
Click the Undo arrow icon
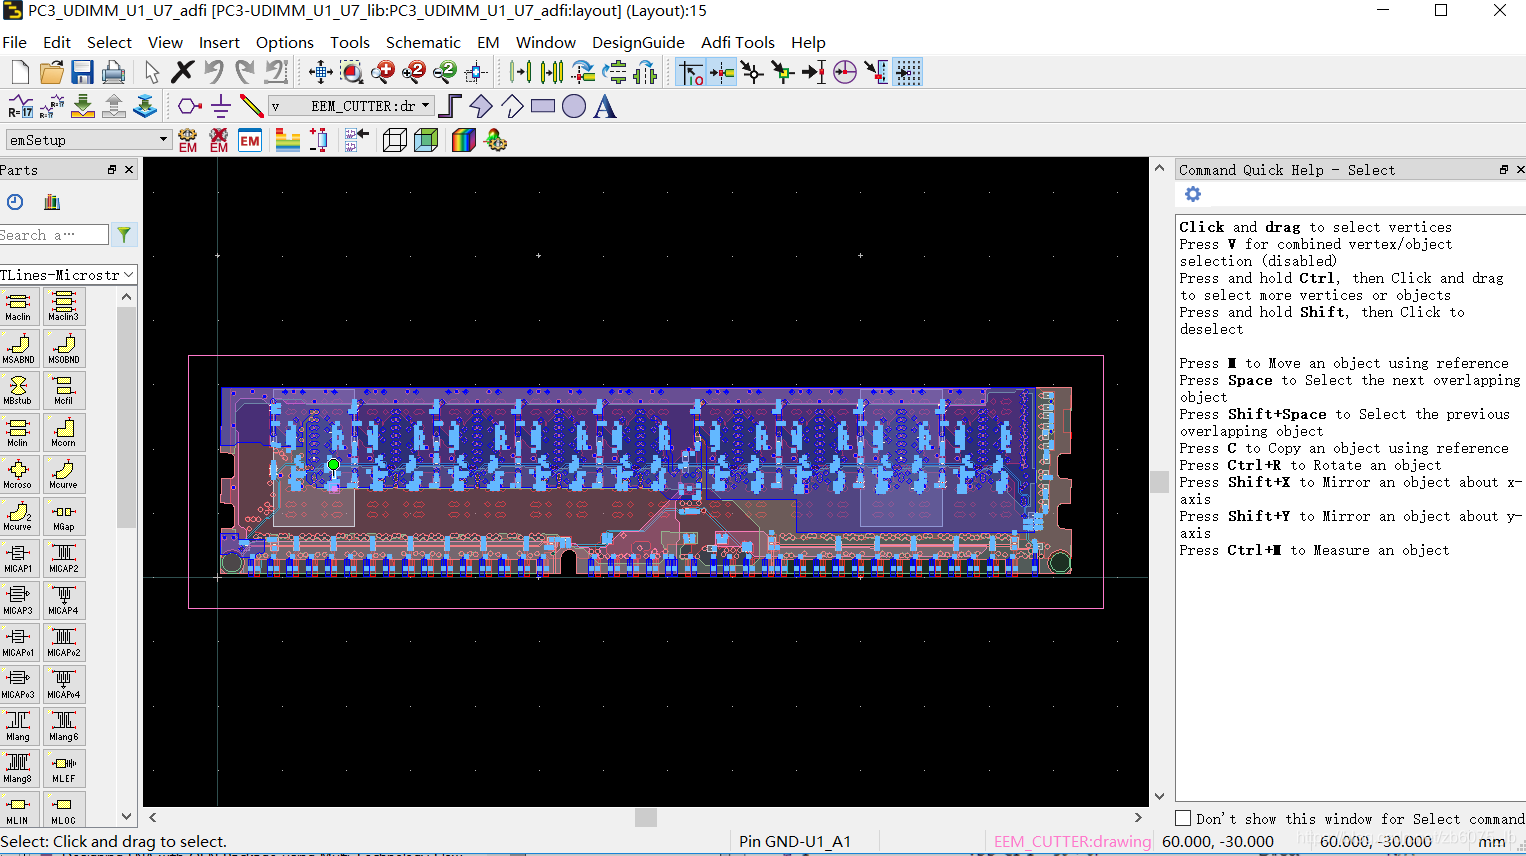click(213, 72)
